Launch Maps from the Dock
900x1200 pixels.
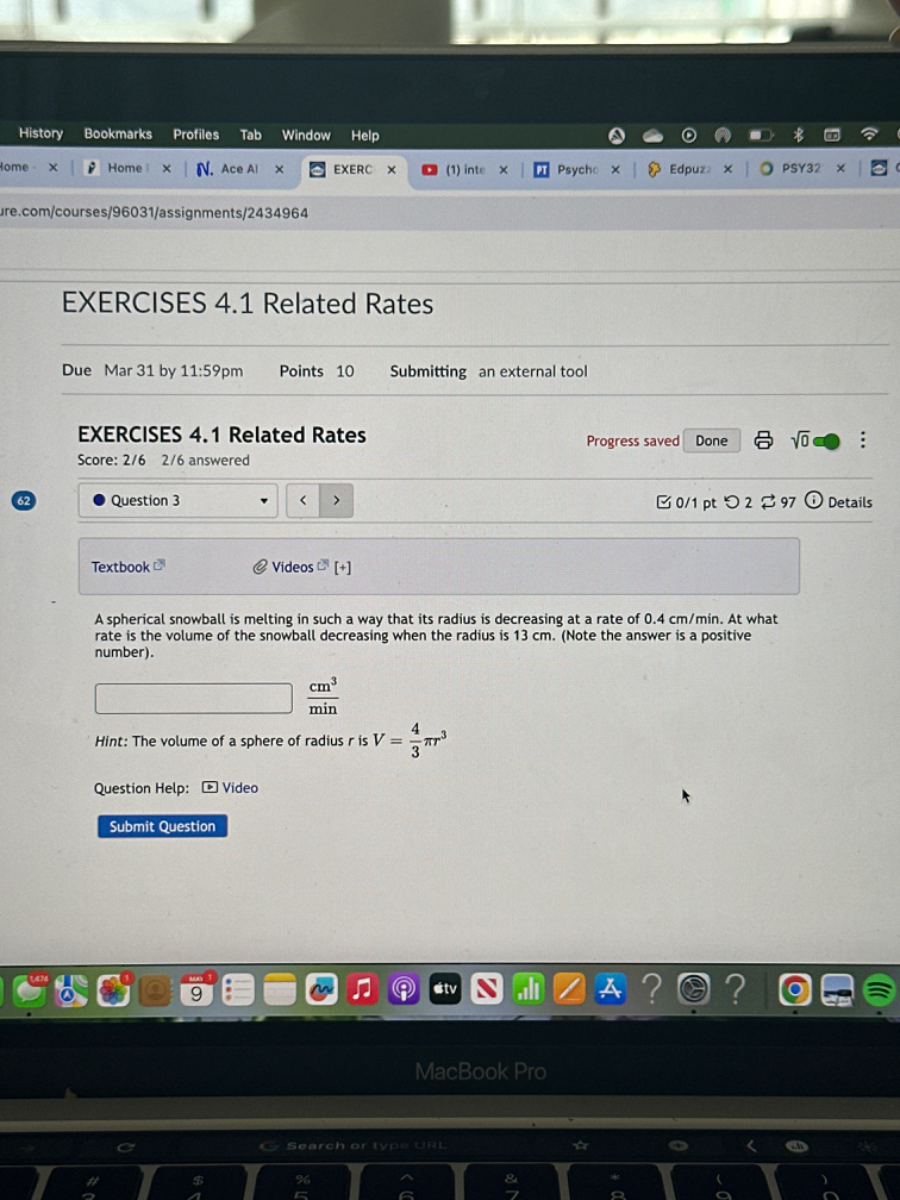coord(71,990)
